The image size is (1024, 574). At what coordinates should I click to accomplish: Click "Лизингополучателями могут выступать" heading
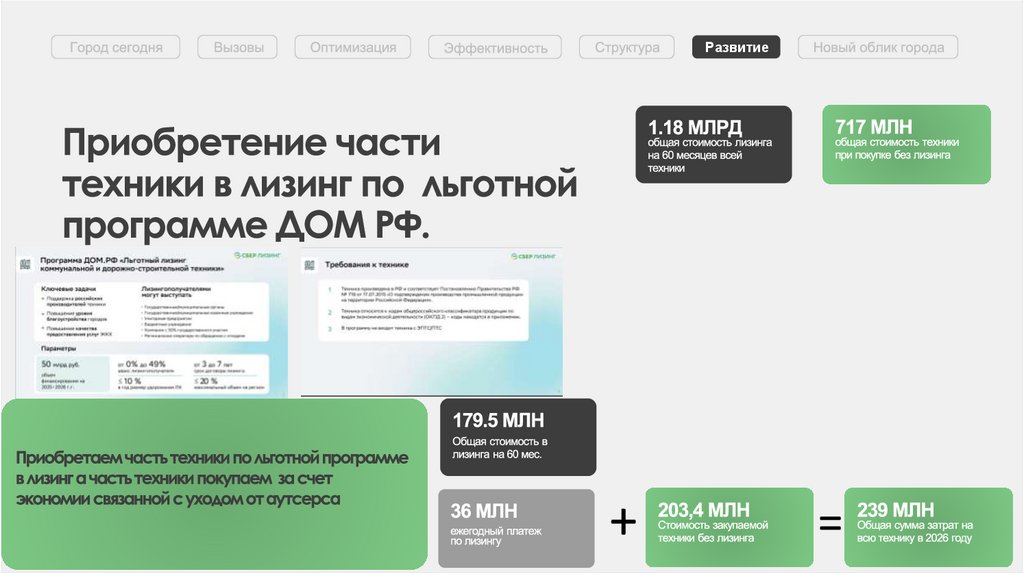pyautogui.click(x=176, y=291)
